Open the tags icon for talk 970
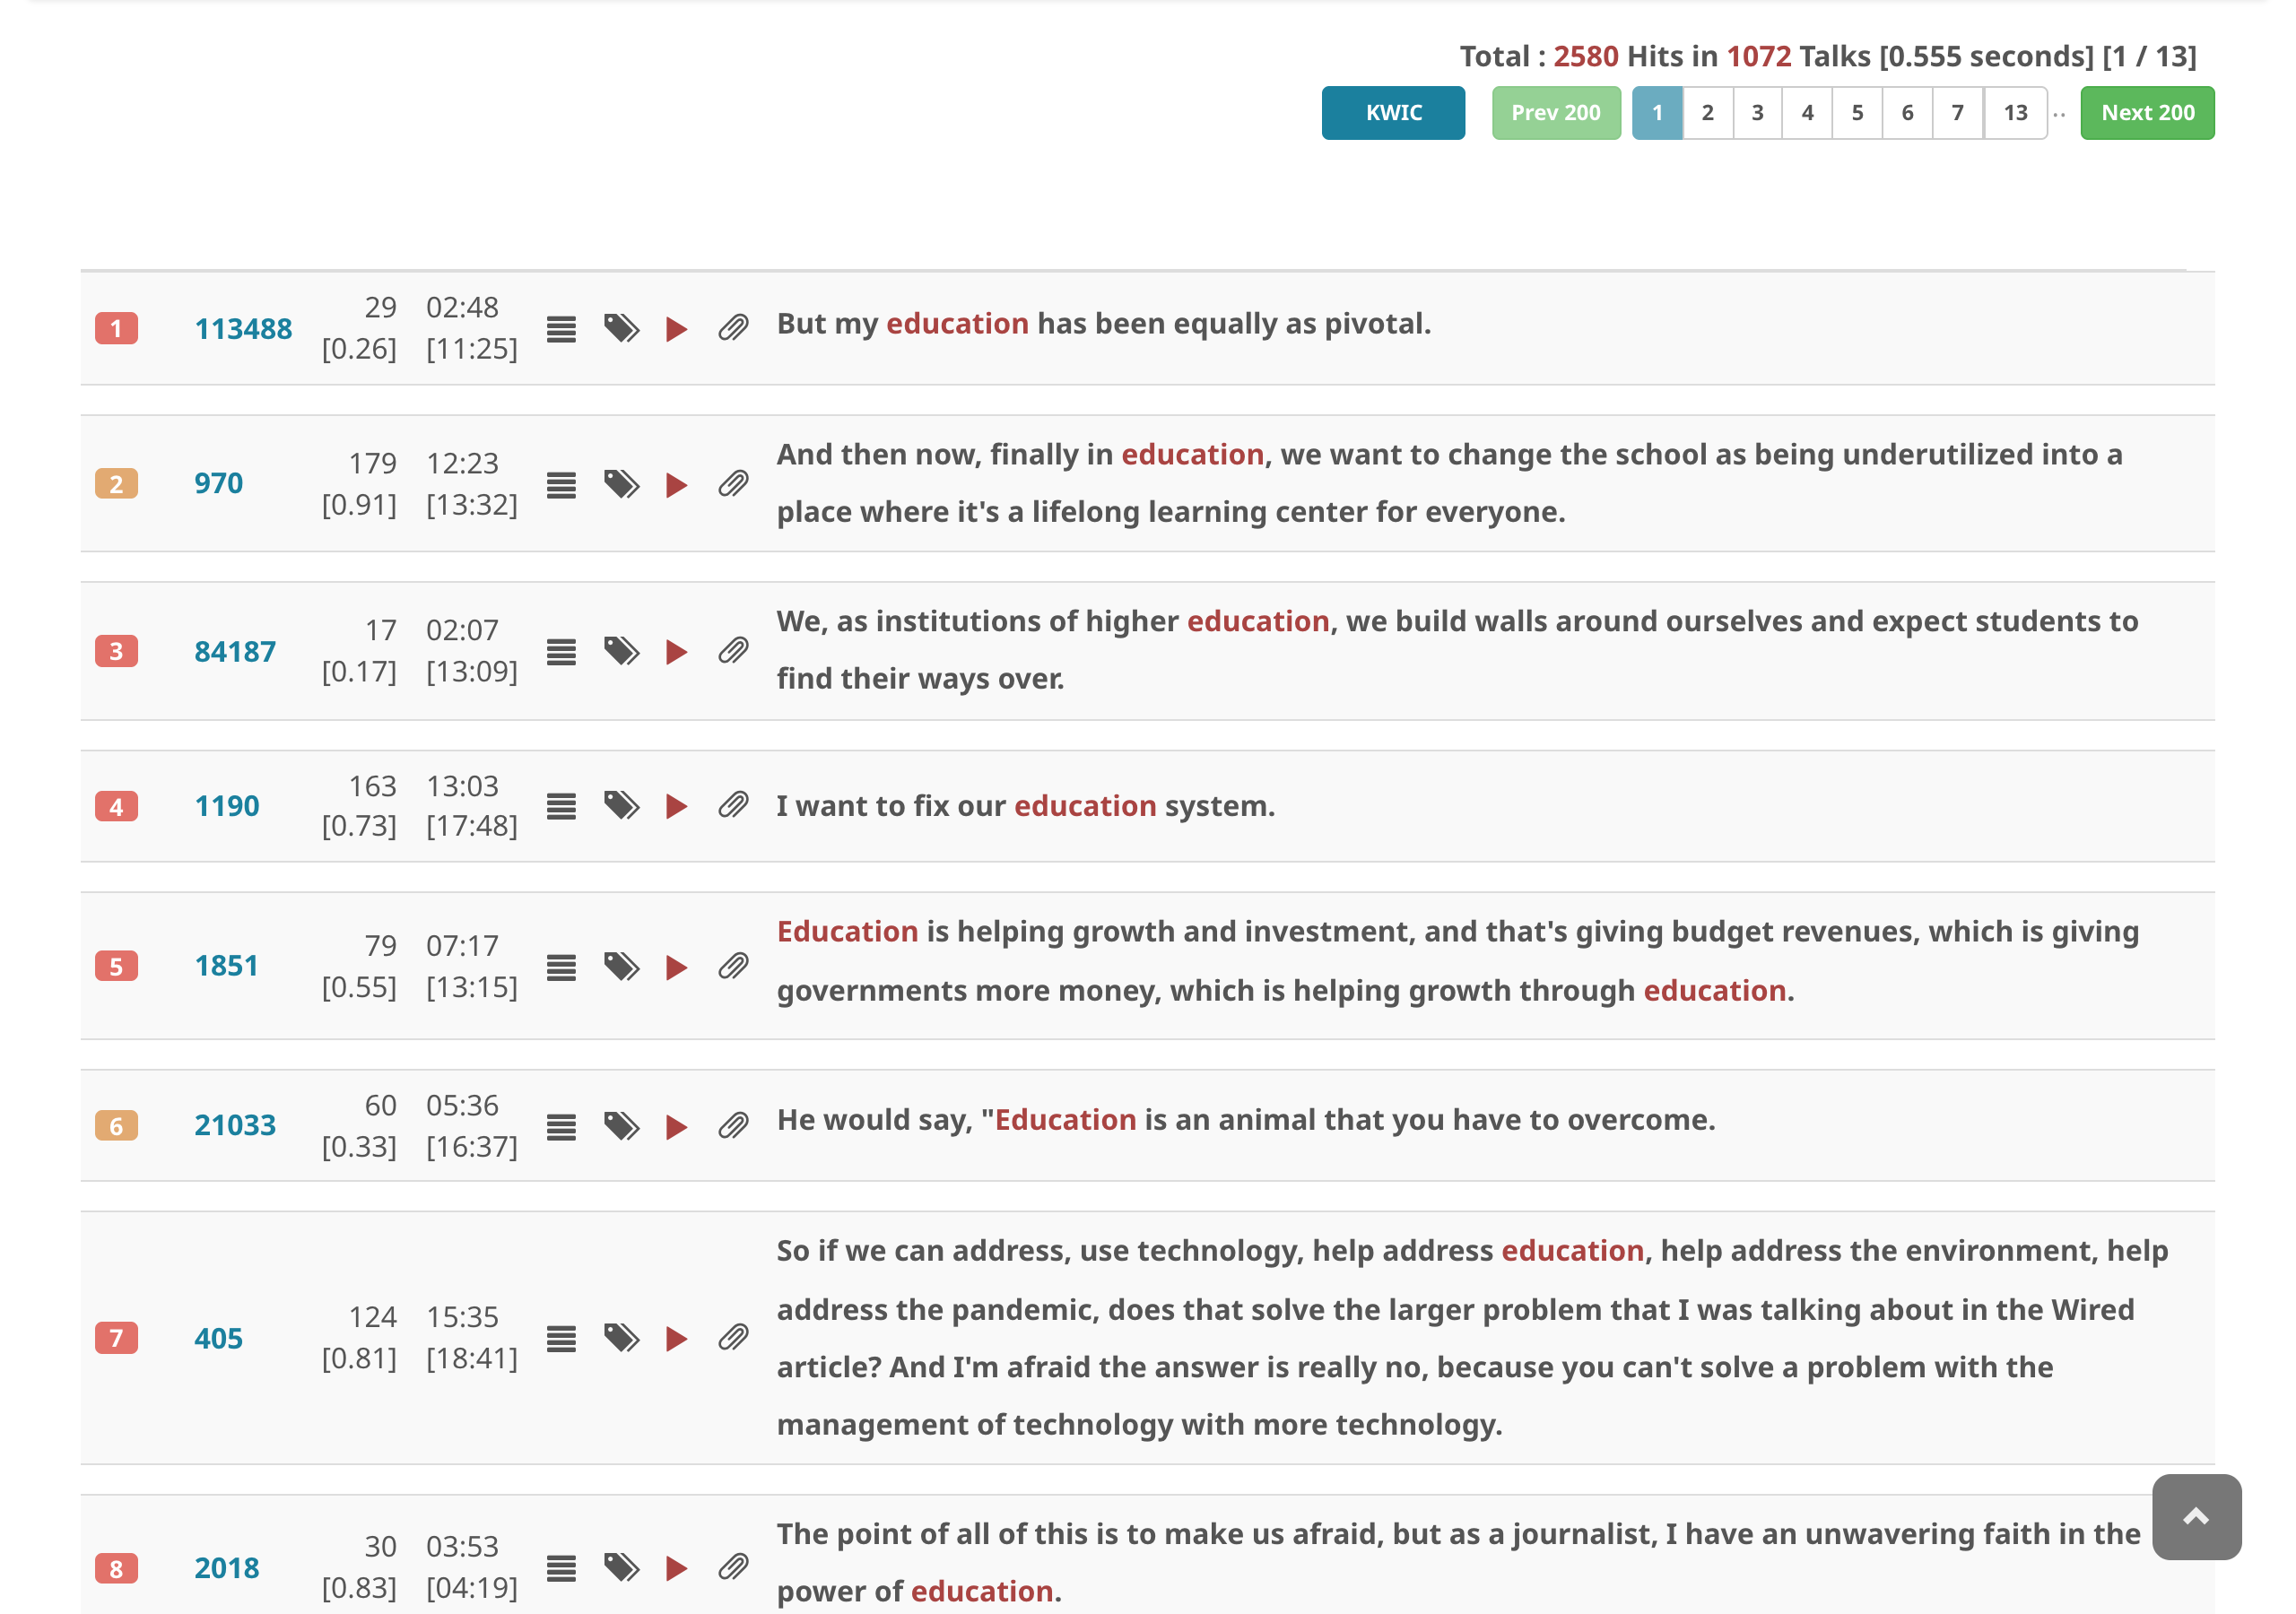The height and width of the screenshot is (1614, 2296). pos(621,484)
